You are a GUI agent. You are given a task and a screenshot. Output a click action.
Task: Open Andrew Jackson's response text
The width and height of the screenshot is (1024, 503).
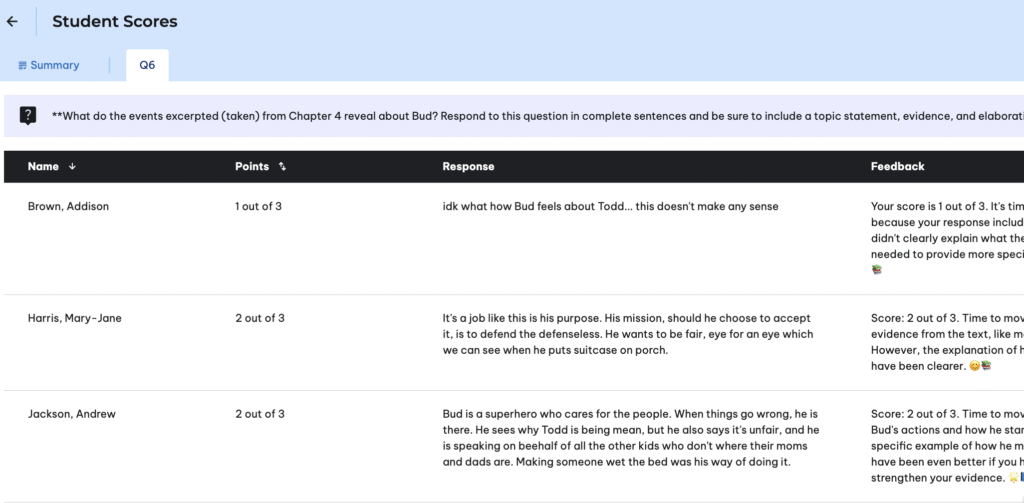[630, 438]
